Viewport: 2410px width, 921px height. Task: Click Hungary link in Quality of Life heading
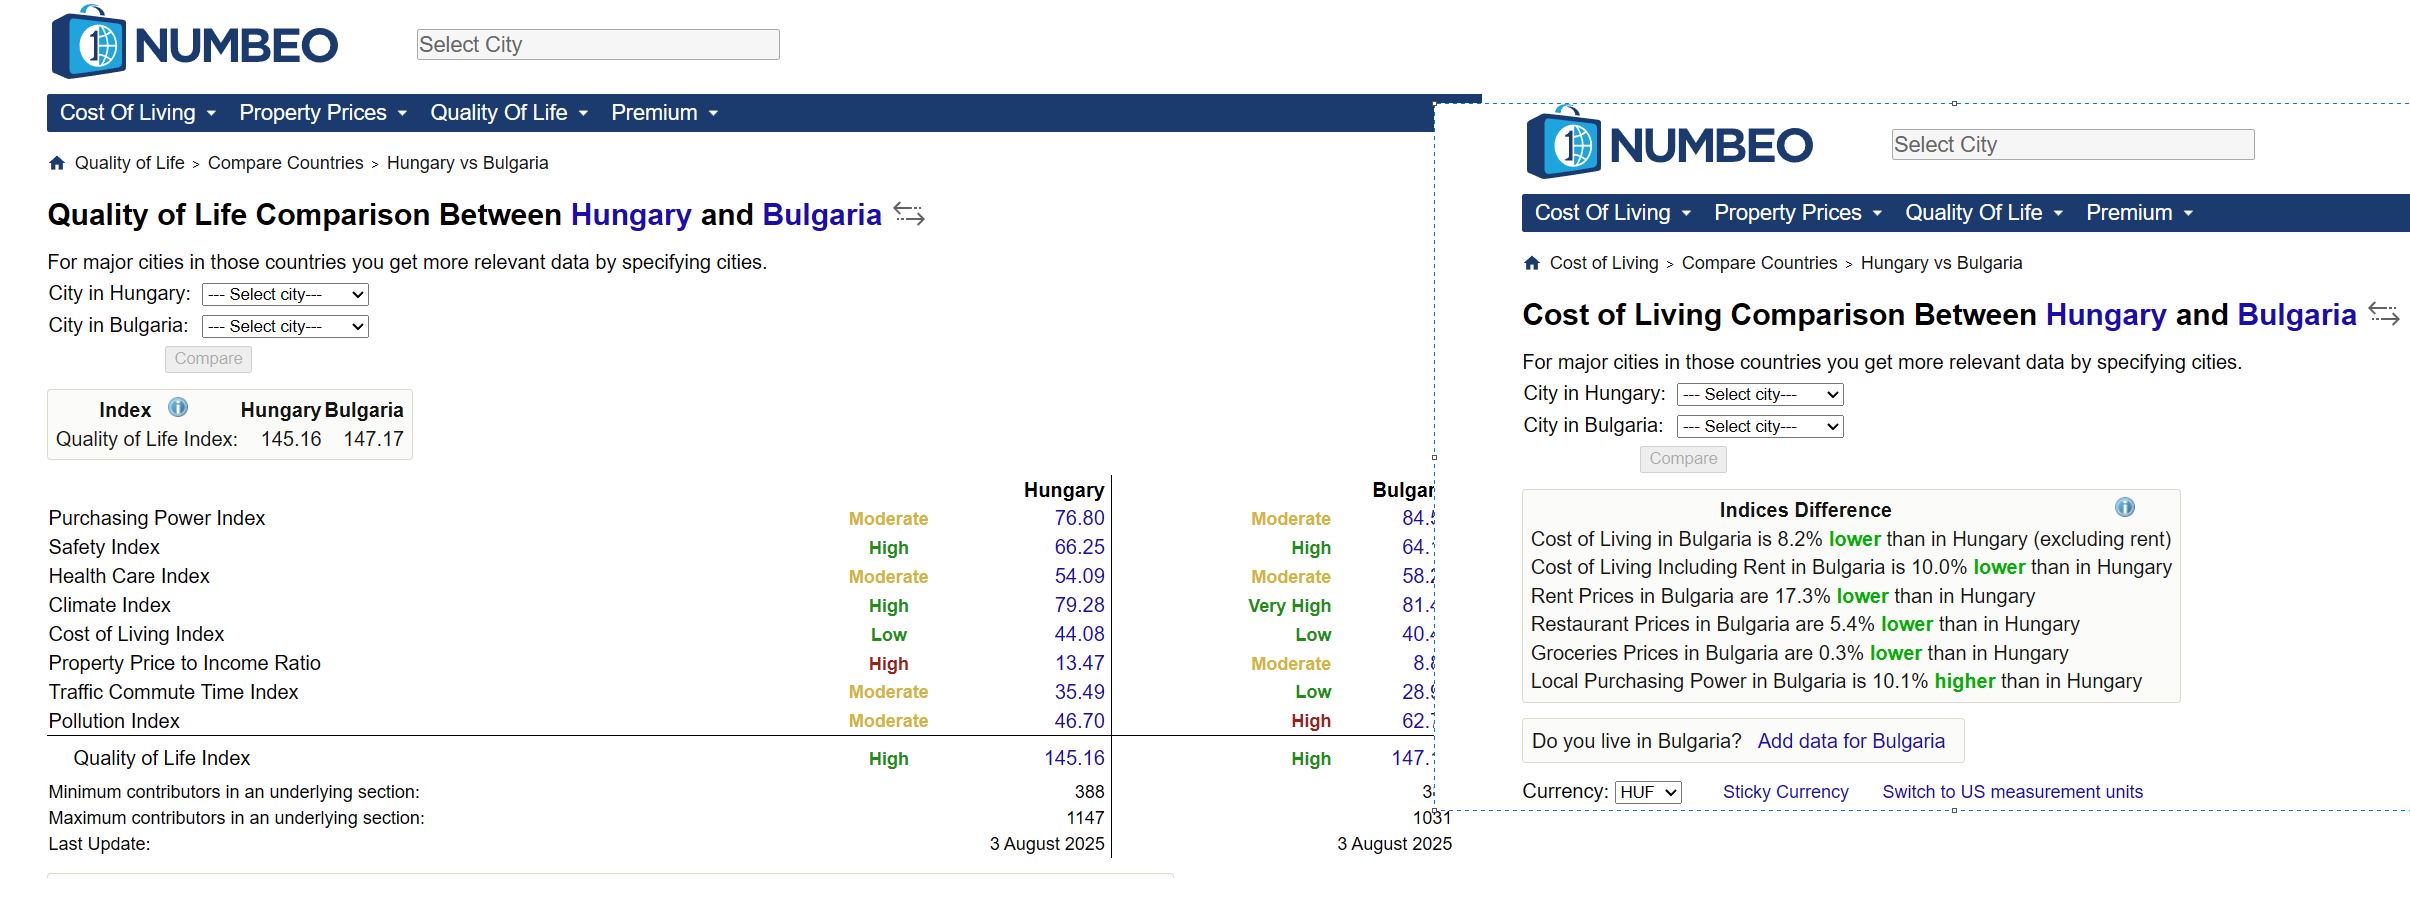coord(631,215)
